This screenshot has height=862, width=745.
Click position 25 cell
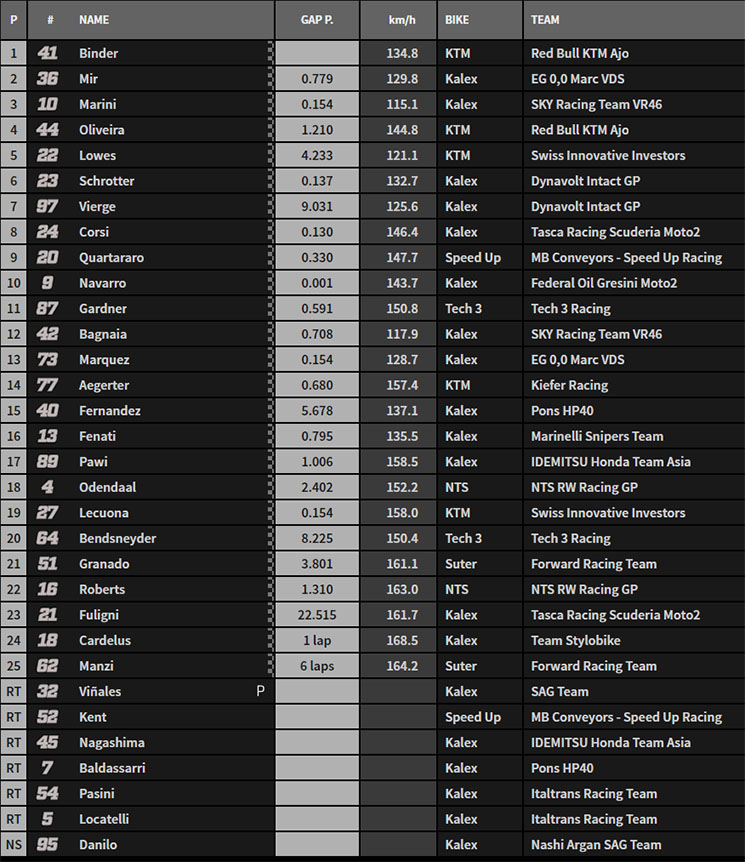pyautogui.click(x=14, y=666)
